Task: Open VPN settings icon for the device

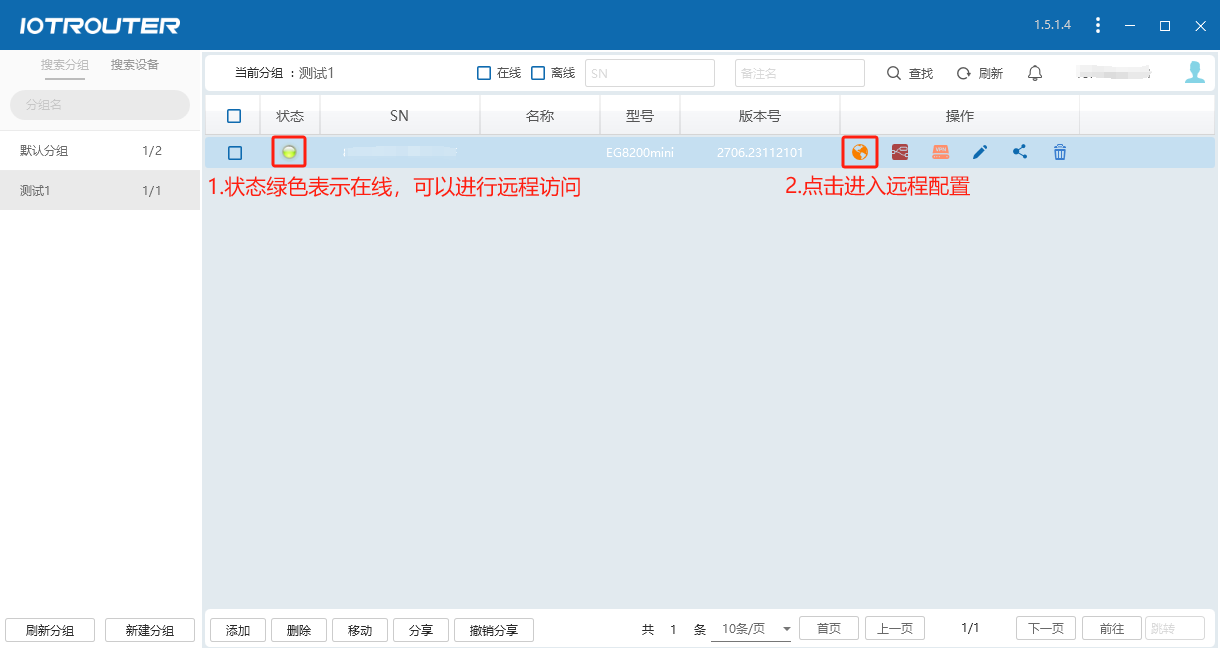Action: [939, 152]
